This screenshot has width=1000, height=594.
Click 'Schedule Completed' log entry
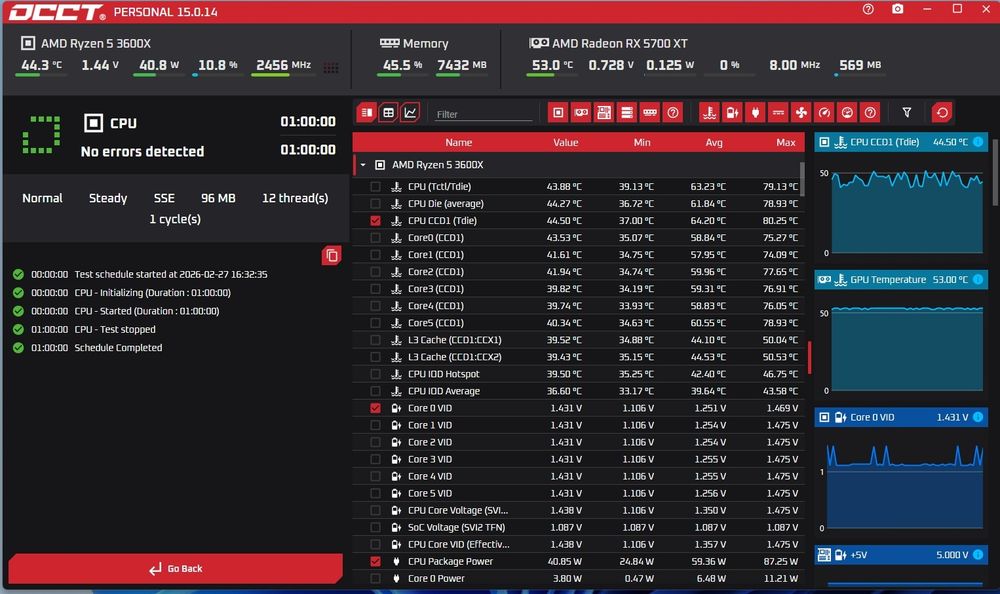(118, 348)
